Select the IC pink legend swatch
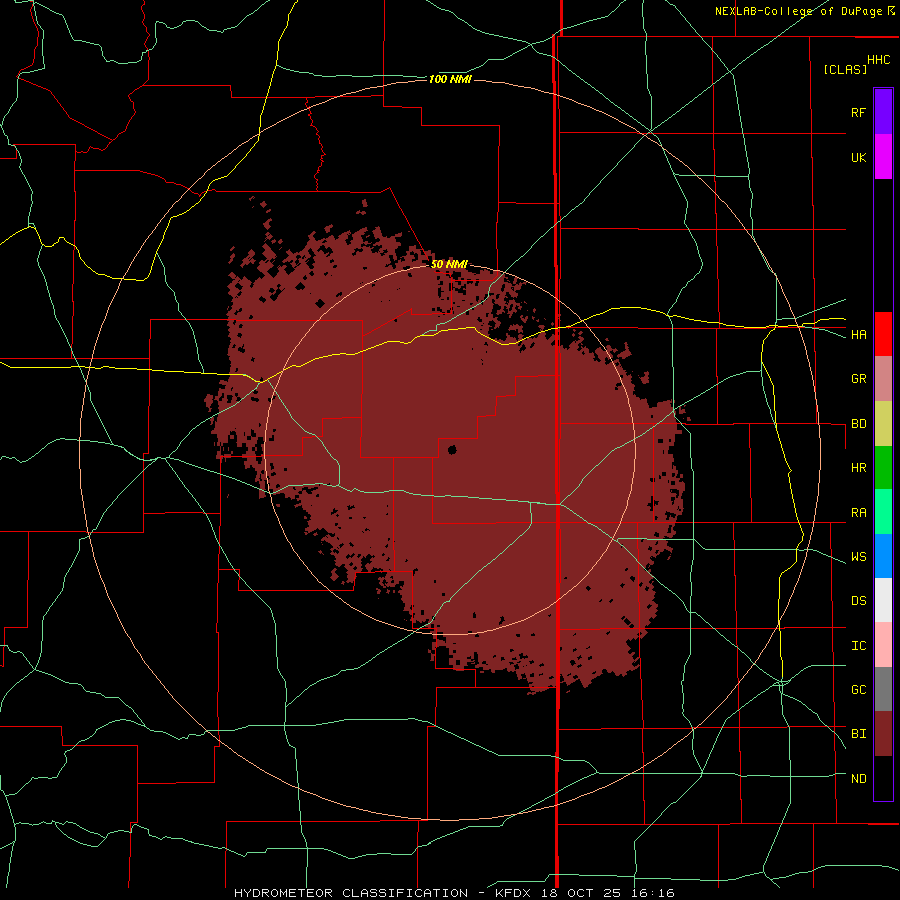The width and height of the screenshot is (900, 900). click(883, 645)
